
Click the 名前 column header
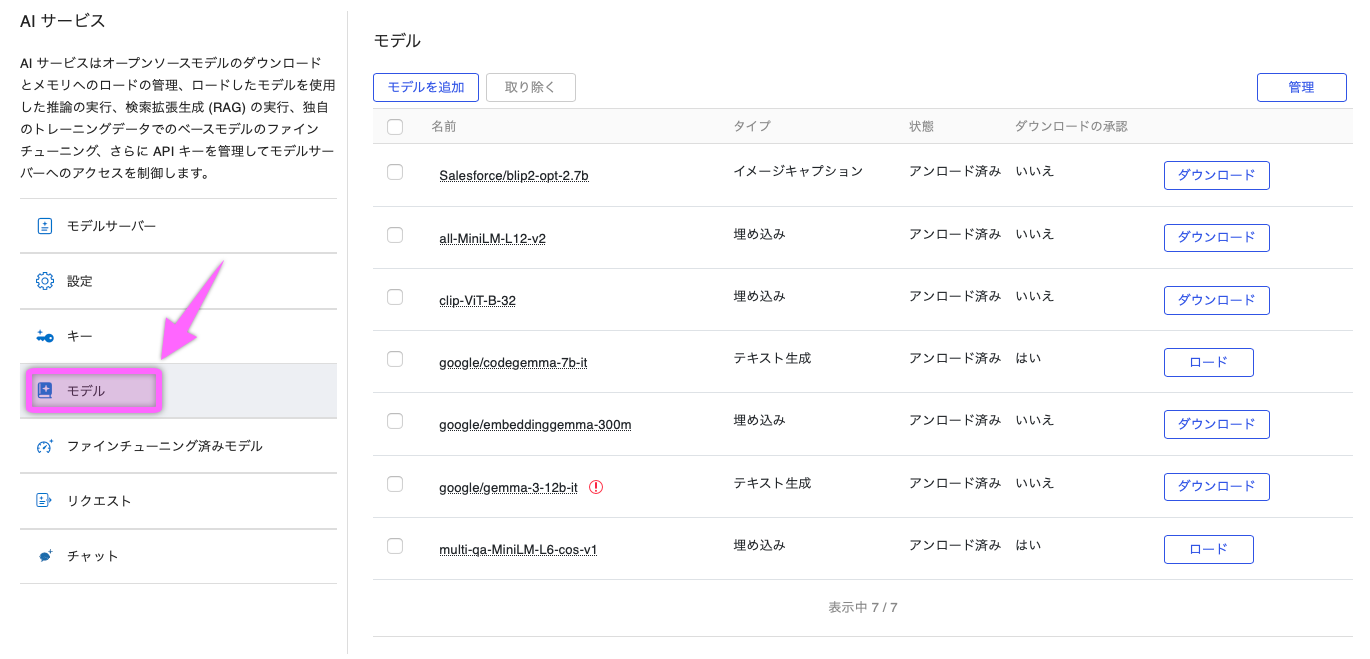click(x=443, y=126)
